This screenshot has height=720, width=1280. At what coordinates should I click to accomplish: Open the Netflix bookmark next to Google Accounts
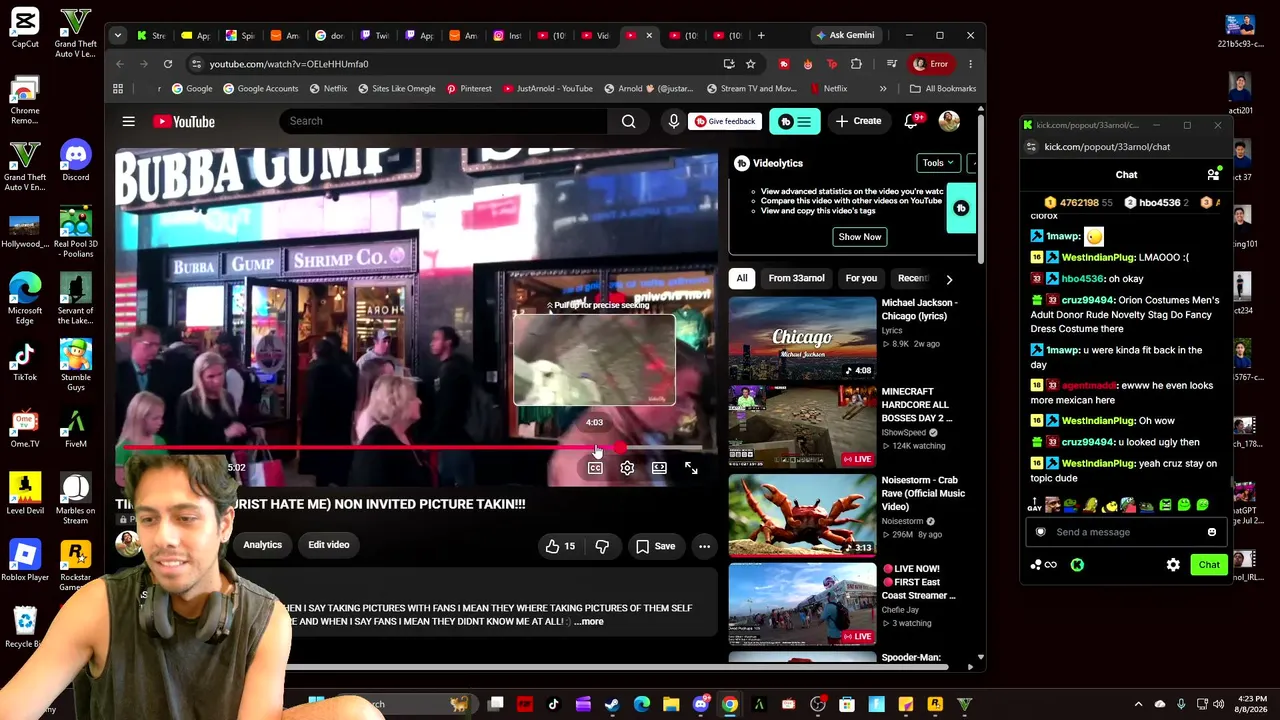(328, 88)
